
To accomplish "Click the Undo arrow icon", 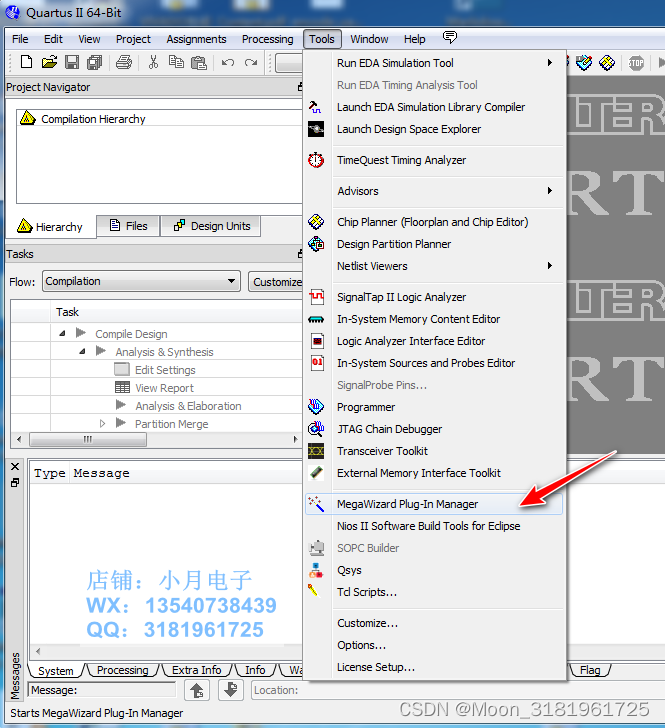I will pyautogui.click(x=228, y=62).
